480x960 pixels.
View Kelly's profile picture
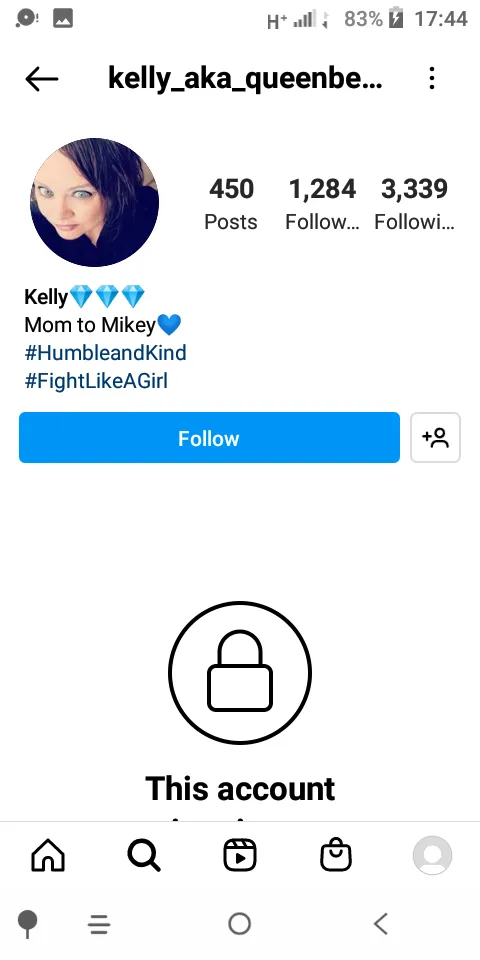tap(94, 202)
